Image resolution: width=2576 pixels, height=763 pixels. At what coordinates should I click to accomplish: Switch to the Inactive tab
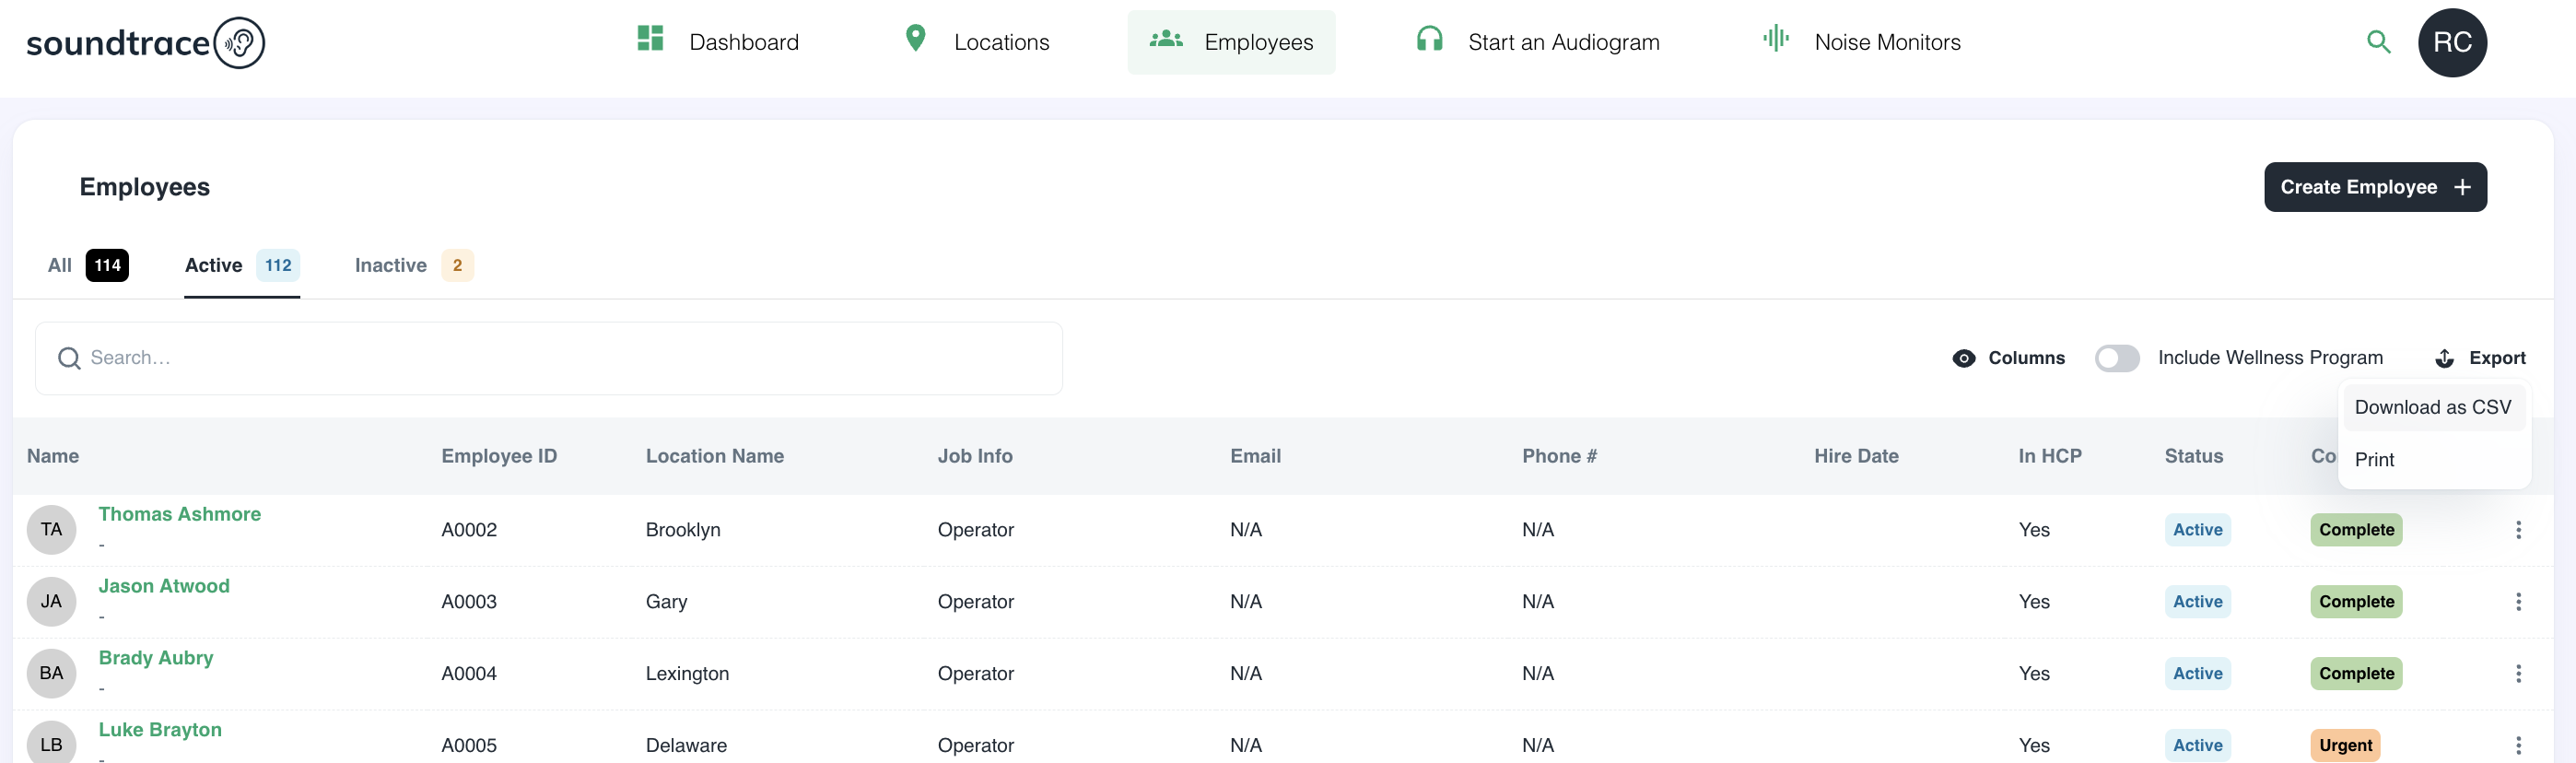coord(414,266)
